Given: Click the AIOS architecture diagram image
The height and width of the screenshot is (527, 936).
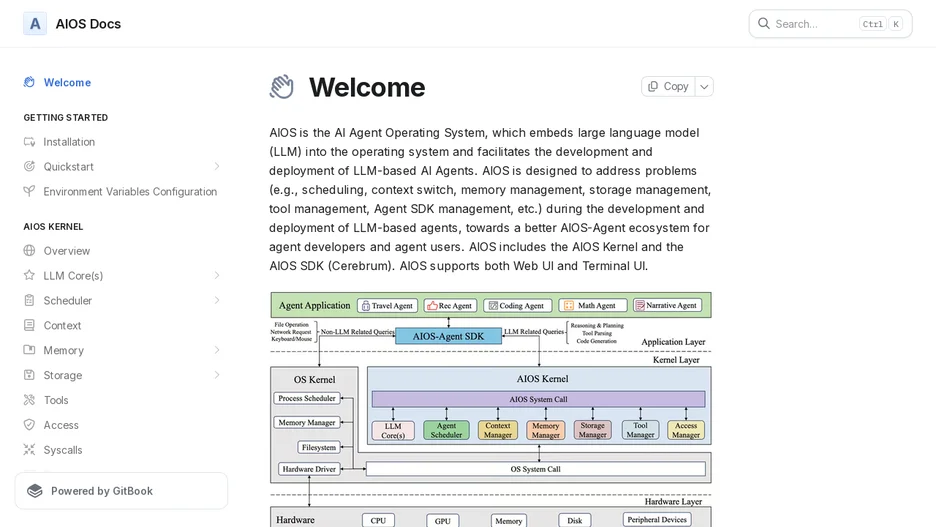Looking at the screenshot, I should pos(491,409).
